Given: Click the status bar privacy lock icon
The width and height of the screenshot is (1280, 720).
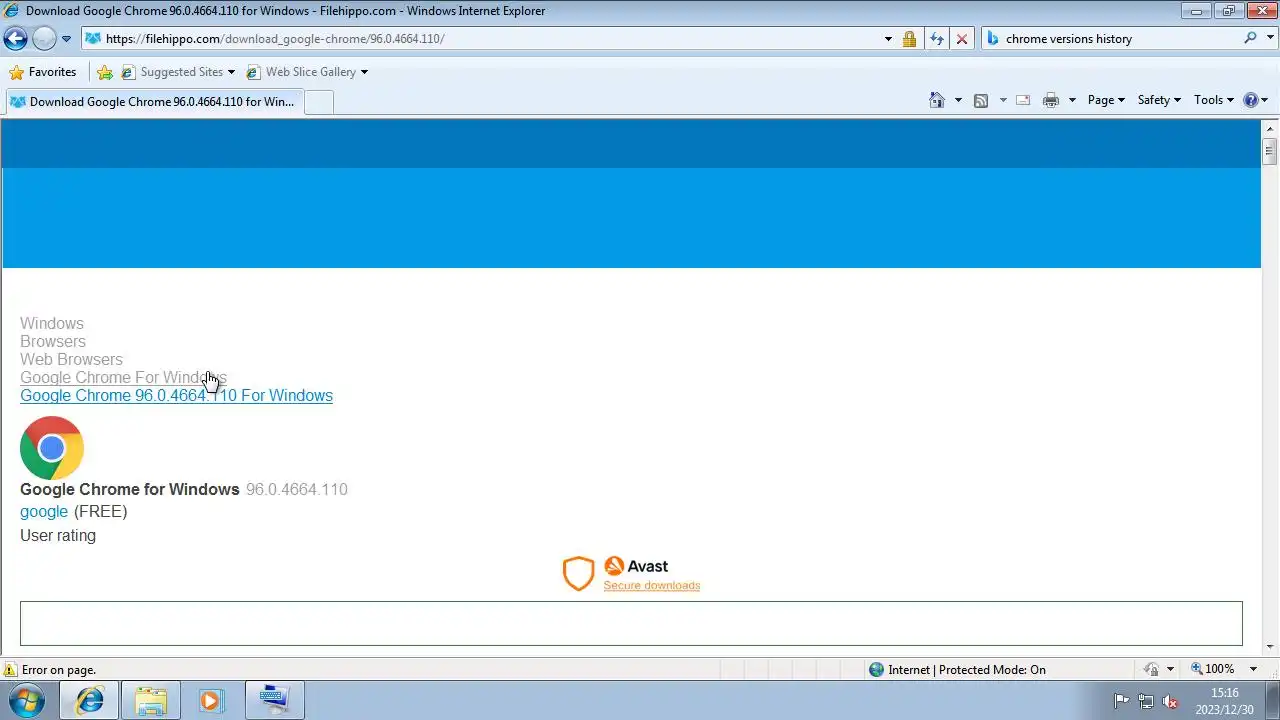Looking at the screenshot, I should (1152, 670).
